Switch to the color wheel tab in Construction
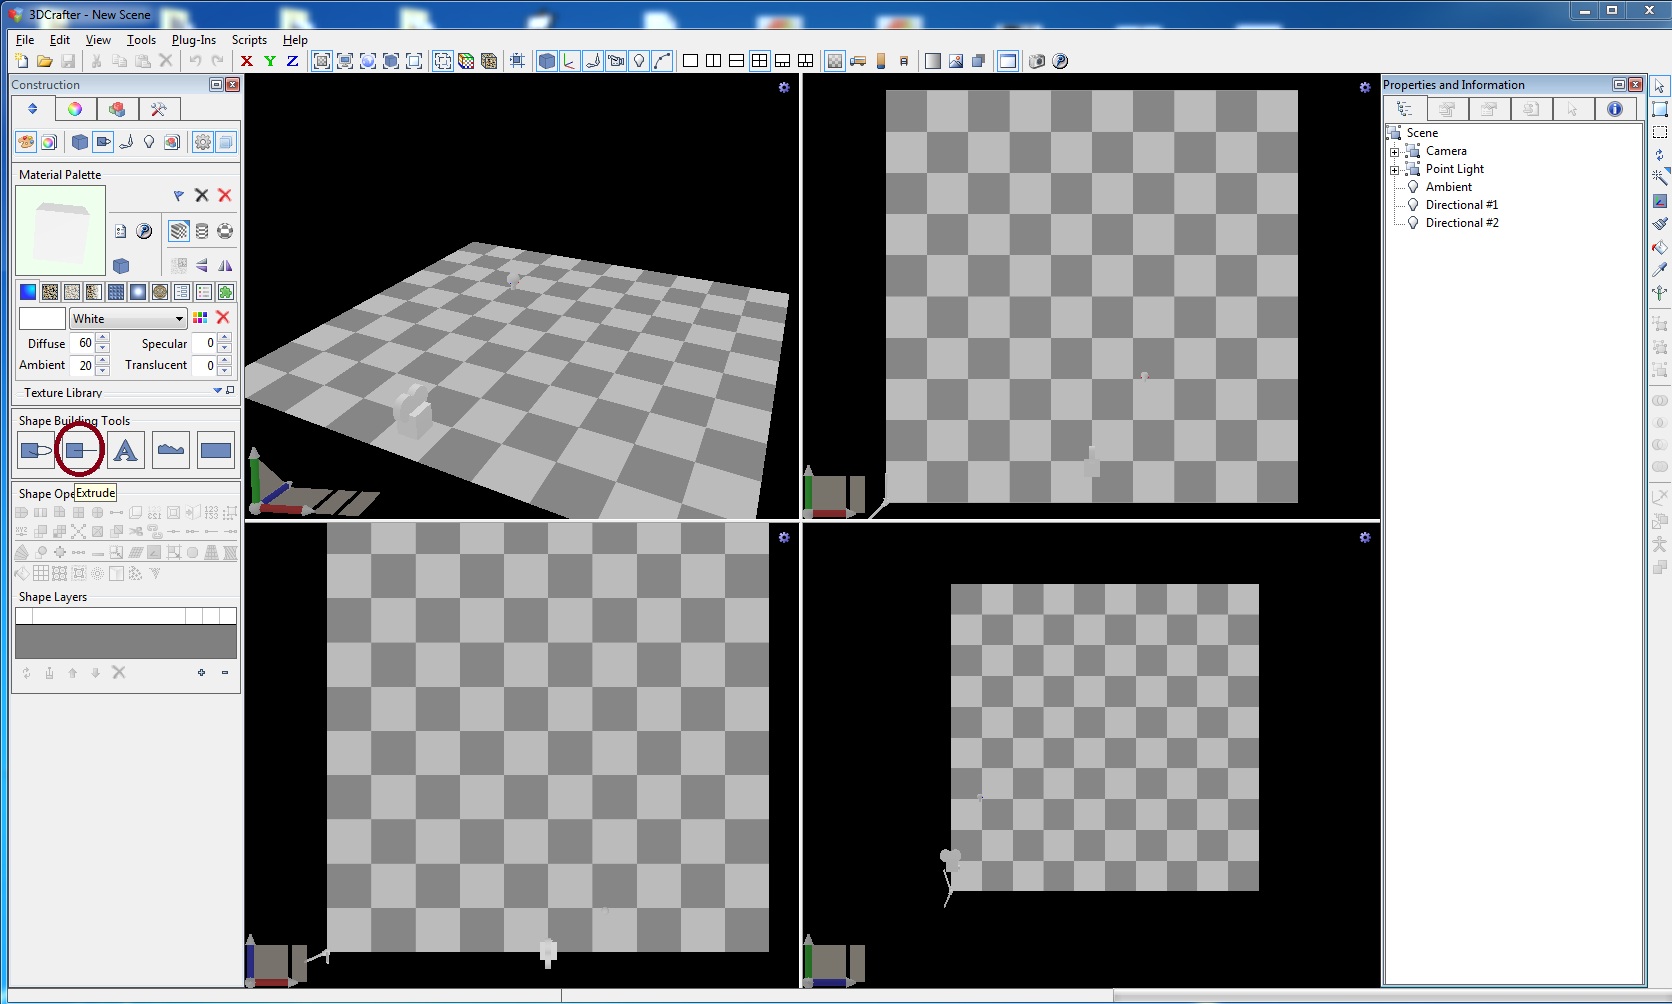Image resolution: width=1672 pixels, height=1004 pixels. (75, 109)
